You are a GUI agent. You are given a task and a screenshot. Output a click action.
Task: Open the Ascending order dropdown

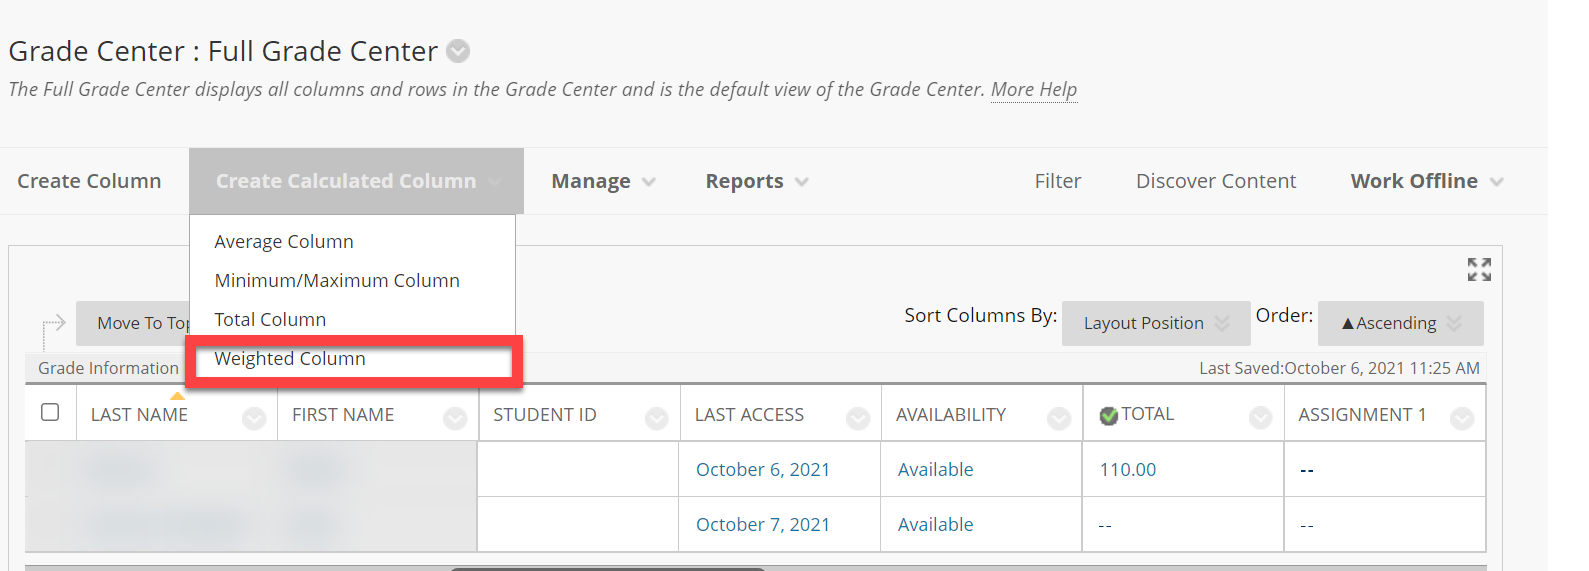1400,323
